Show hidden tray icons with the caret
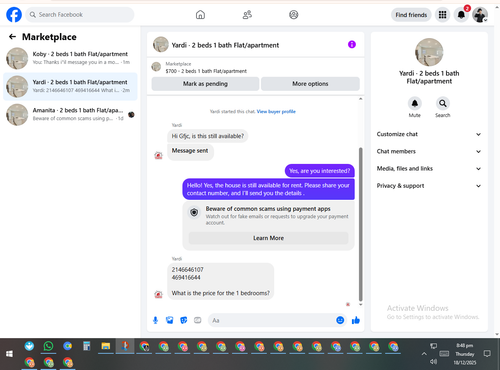The width and height of the screenshot is (500, 370). click(424, 354)
